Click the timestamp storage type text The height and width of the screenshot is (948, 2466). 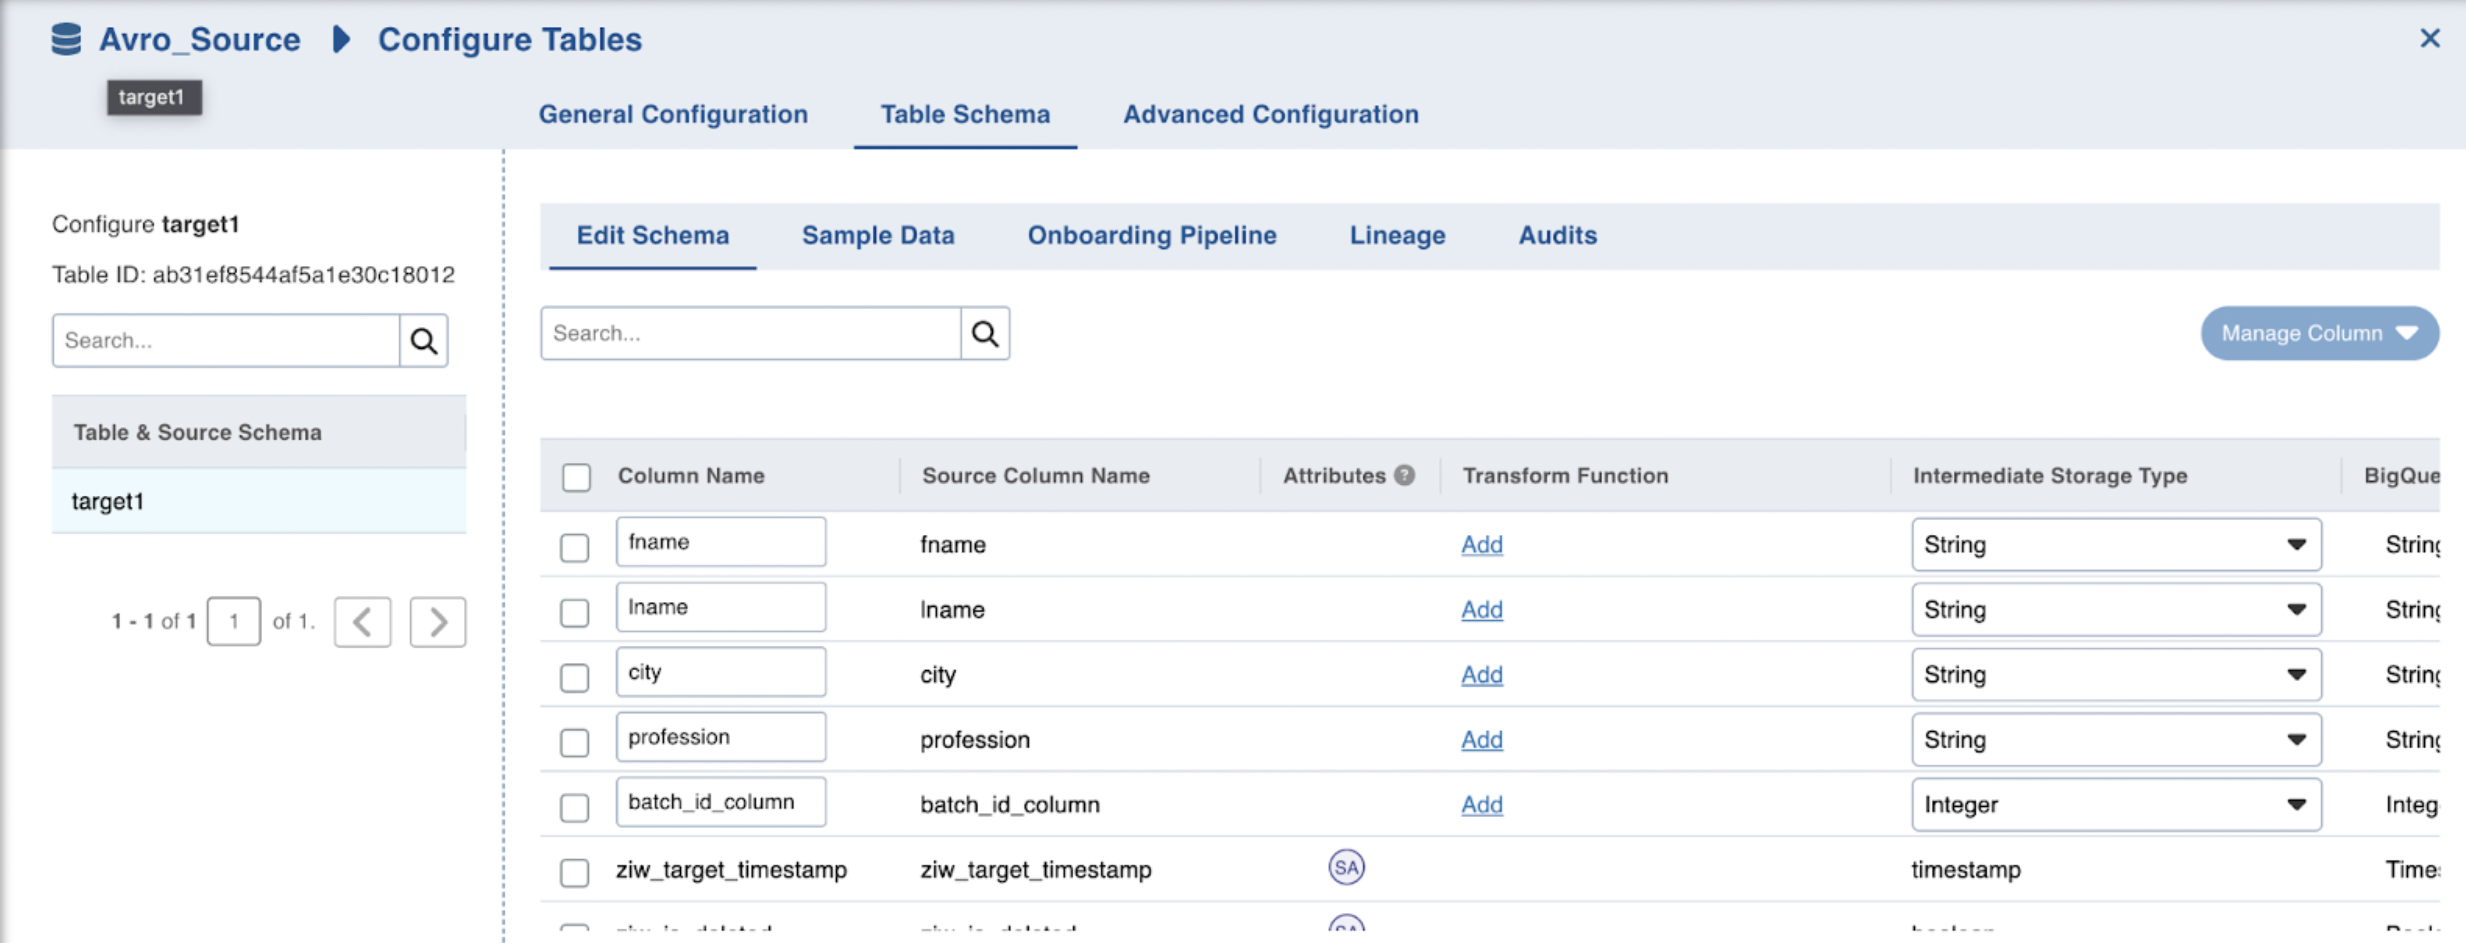click(x=1966, y=870)
